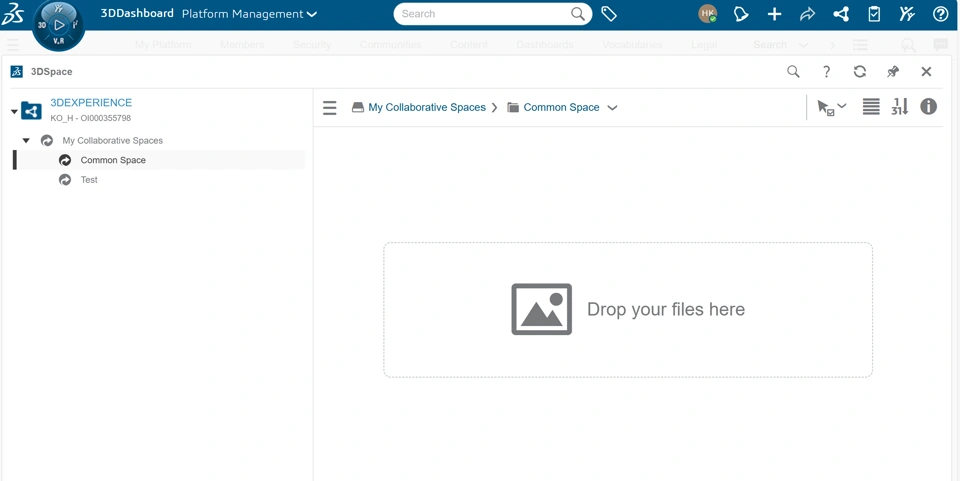Viewport: 960px width, 481px height.
Task: Click the Common Space breadcrumb
Action: coord(561,107)
